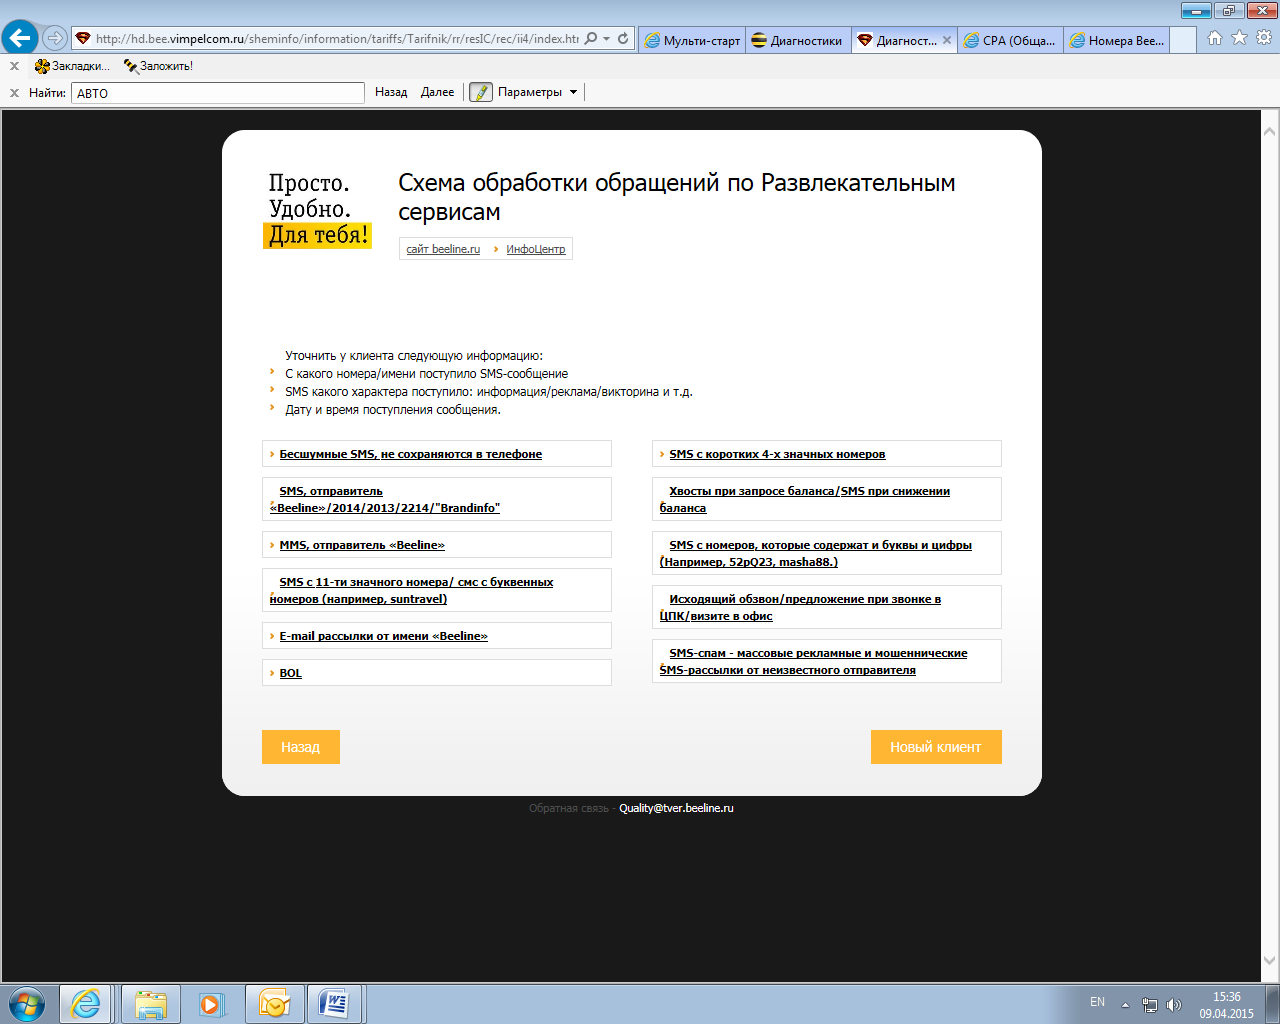Image resolution: width=1280 pixels, height=1024 pixels.
Task: Click the page scrollbar down arrow
Action: click(1269, 961)
